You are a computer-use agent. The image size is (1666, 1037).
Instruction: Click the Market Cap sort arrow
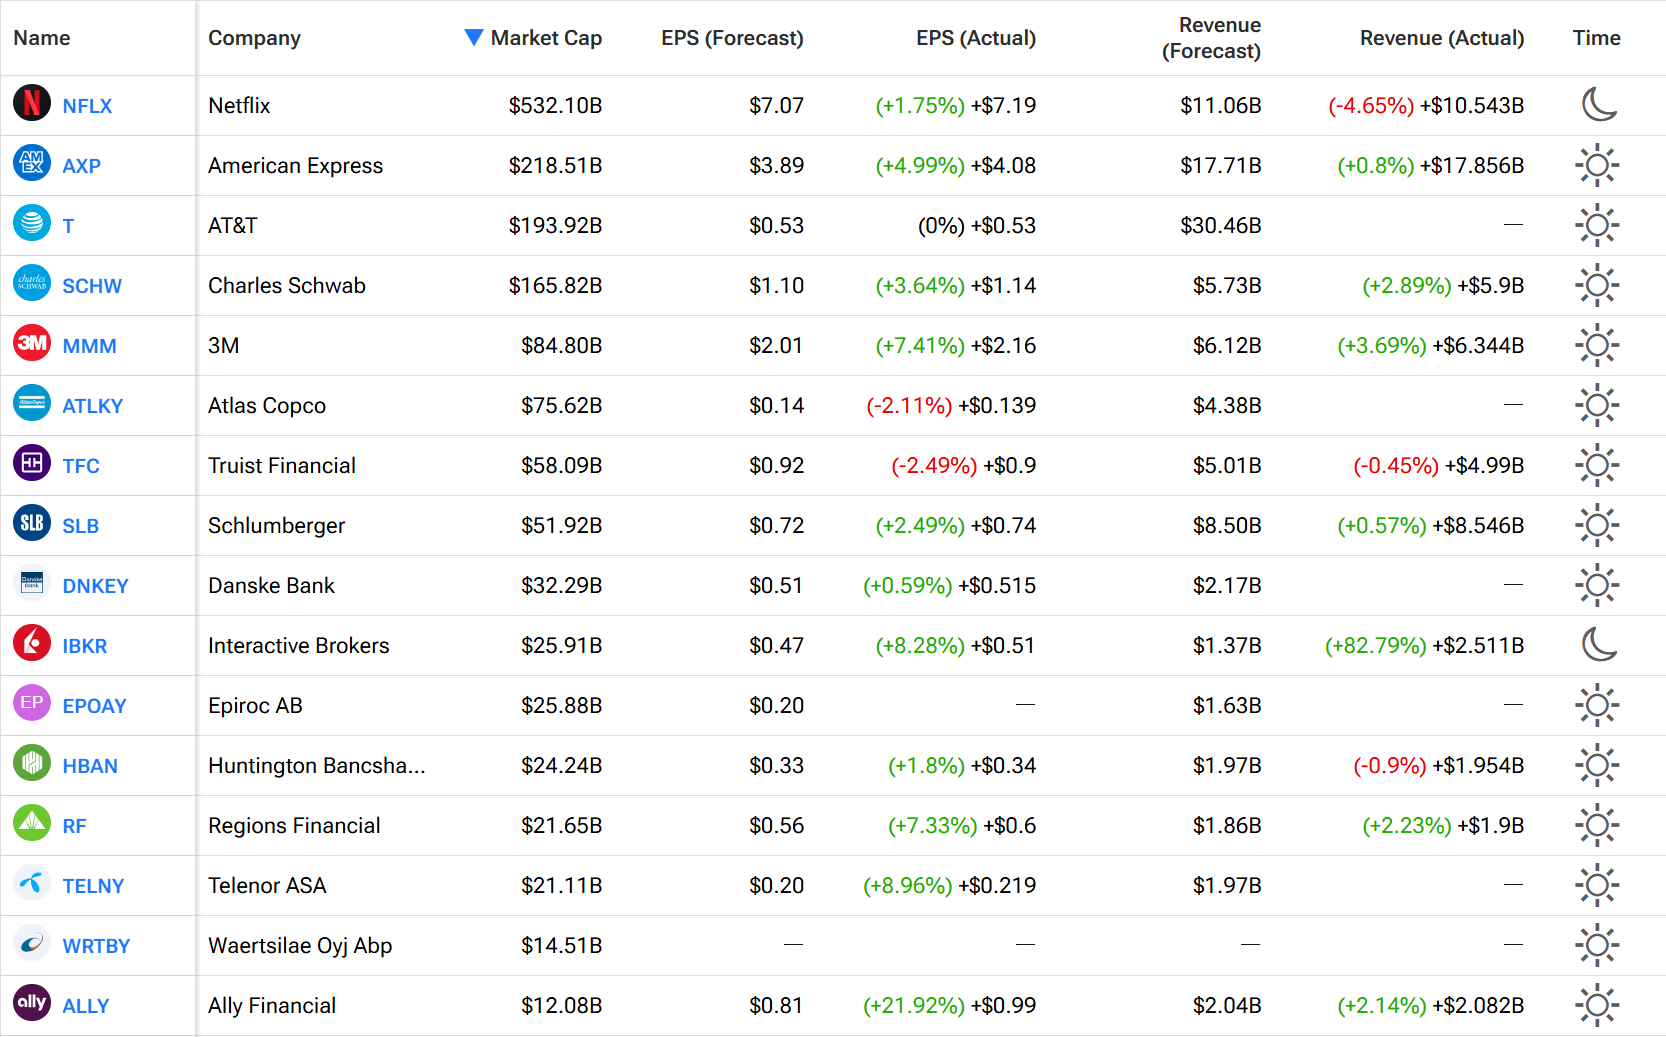pos(474,38)
